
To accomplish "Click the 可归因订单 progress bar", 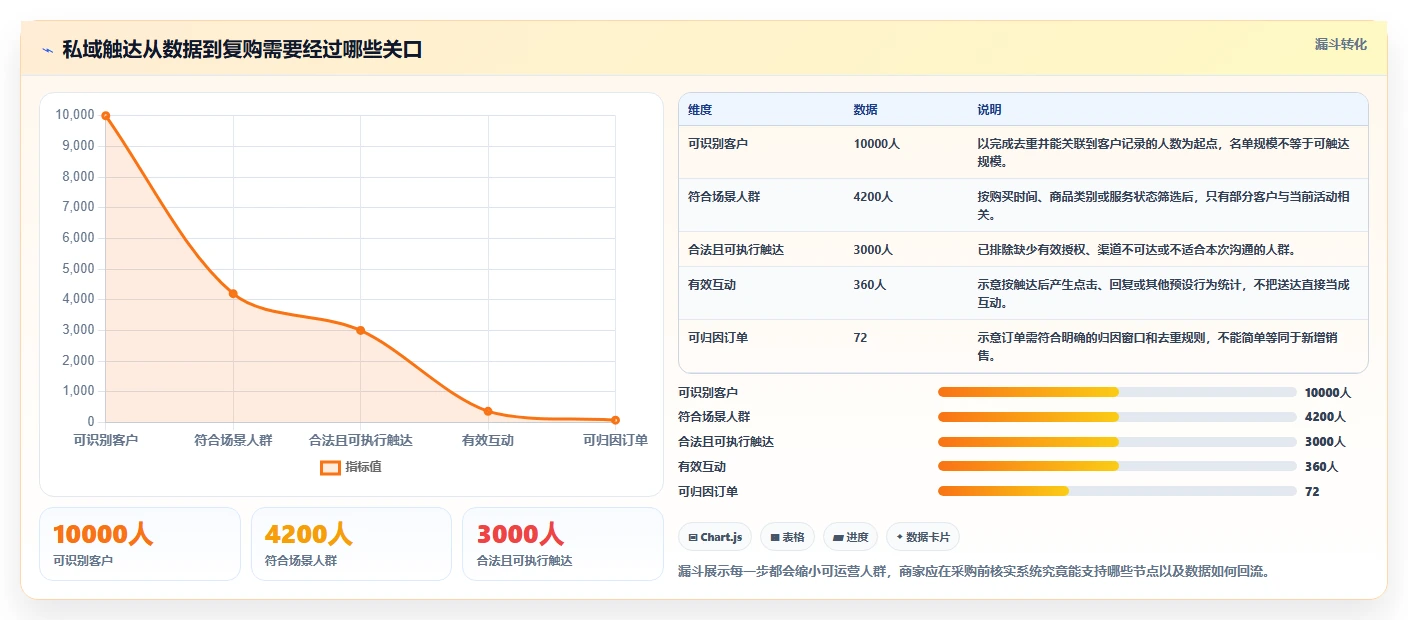I will click(x=1117, y=491).
